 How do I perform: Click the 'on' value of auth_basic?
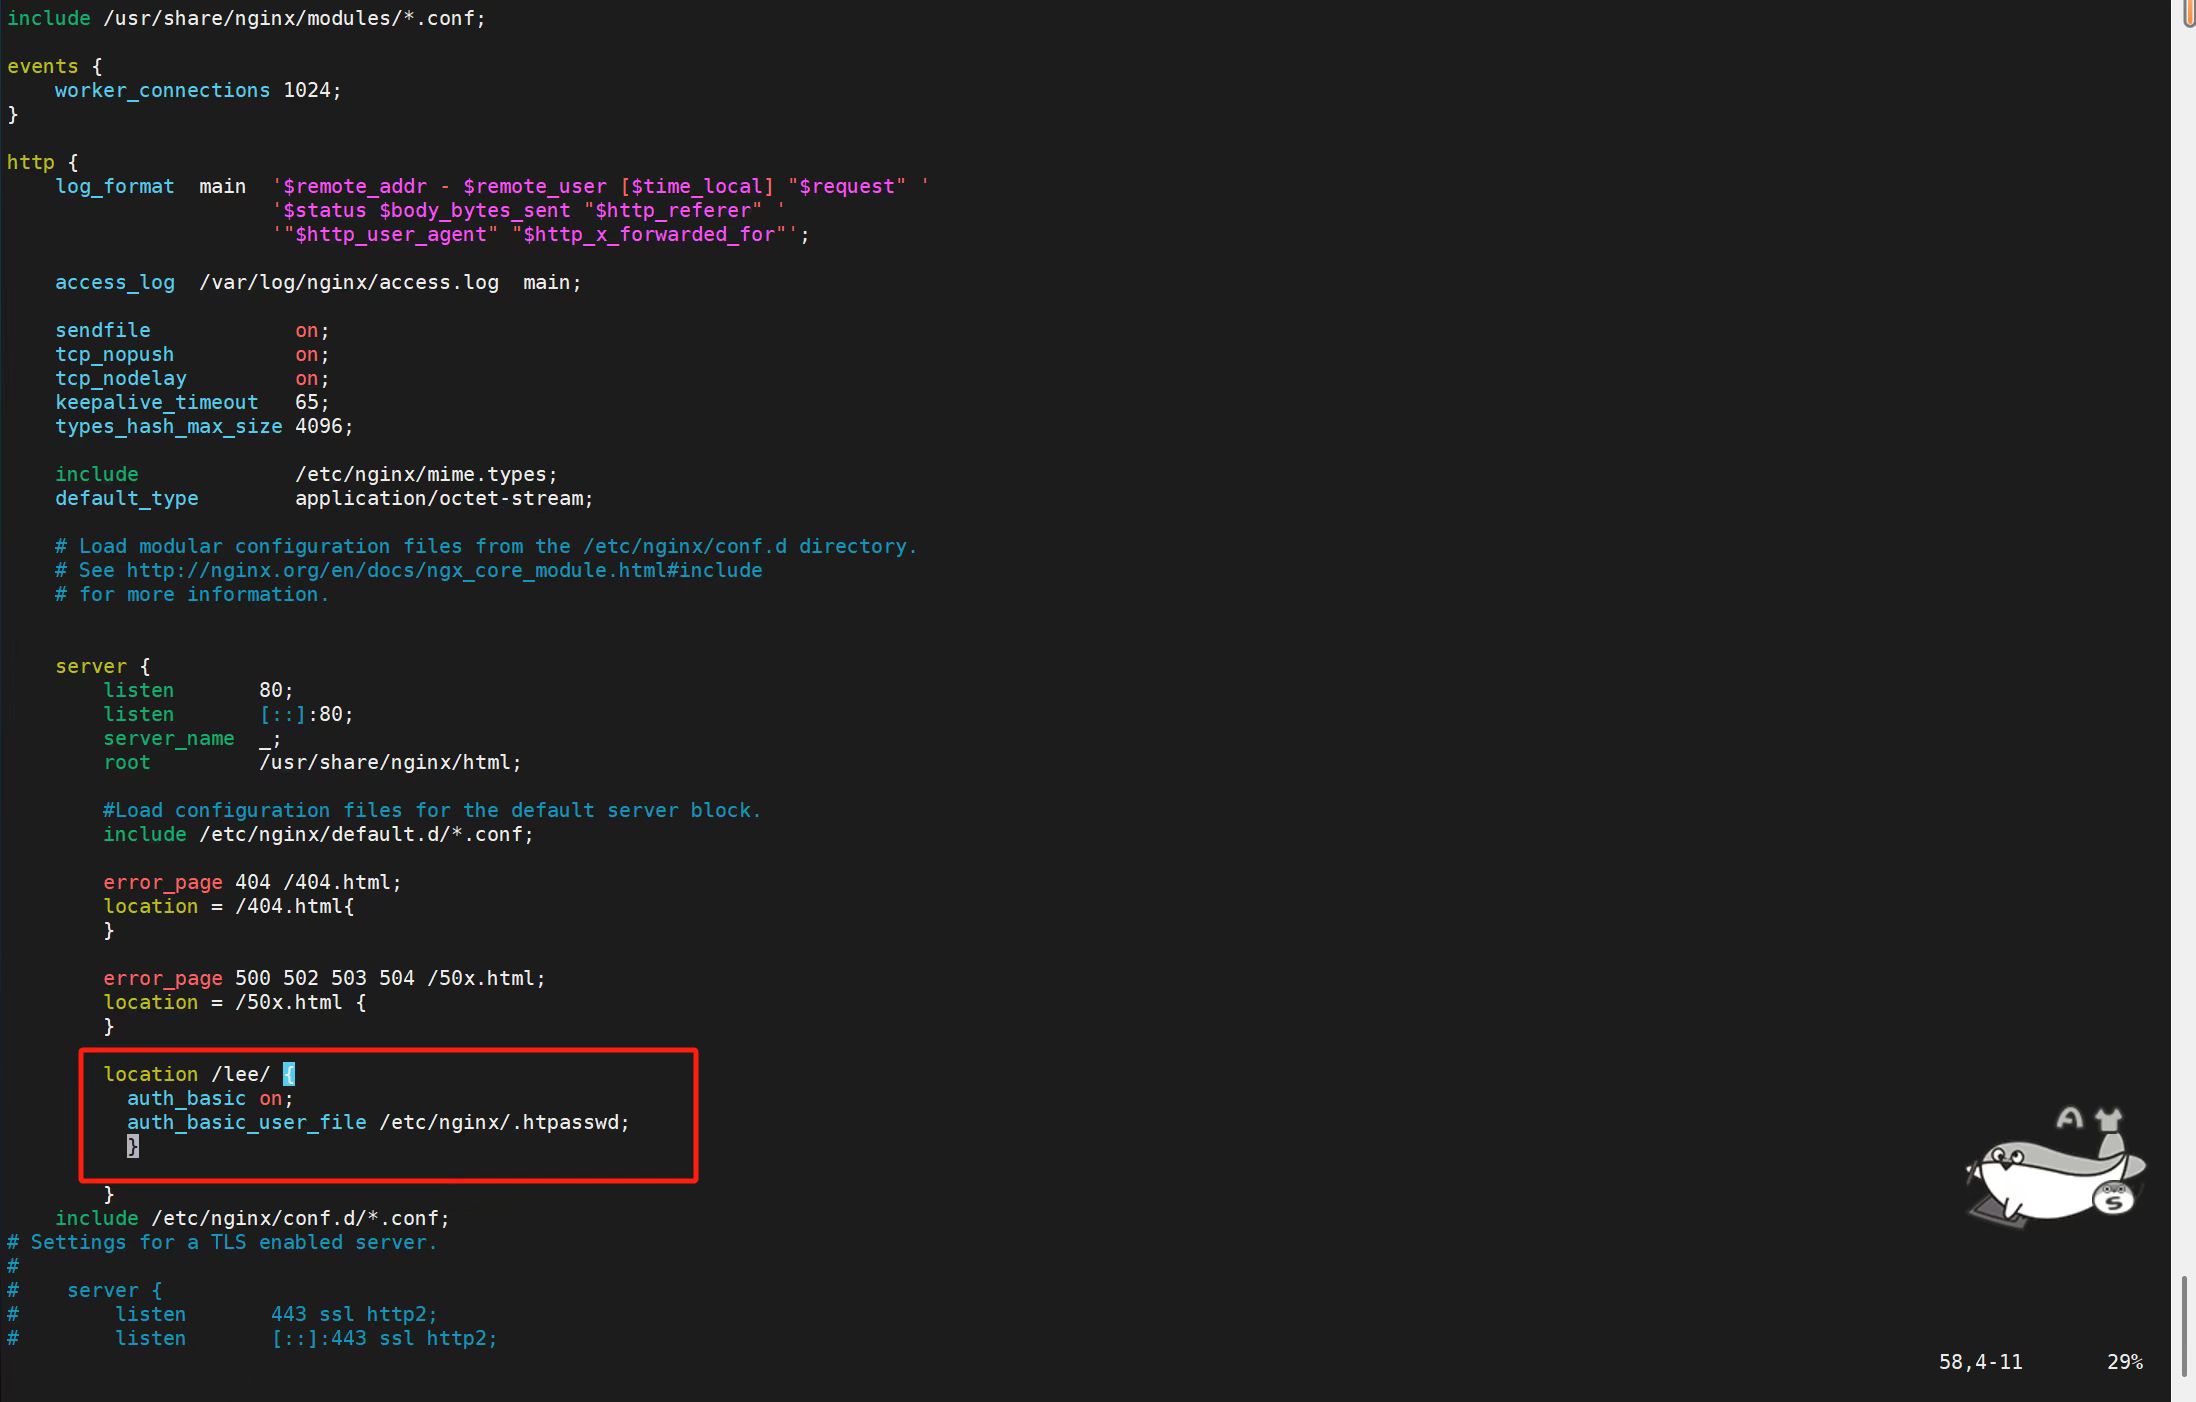tap(270, 1098)
